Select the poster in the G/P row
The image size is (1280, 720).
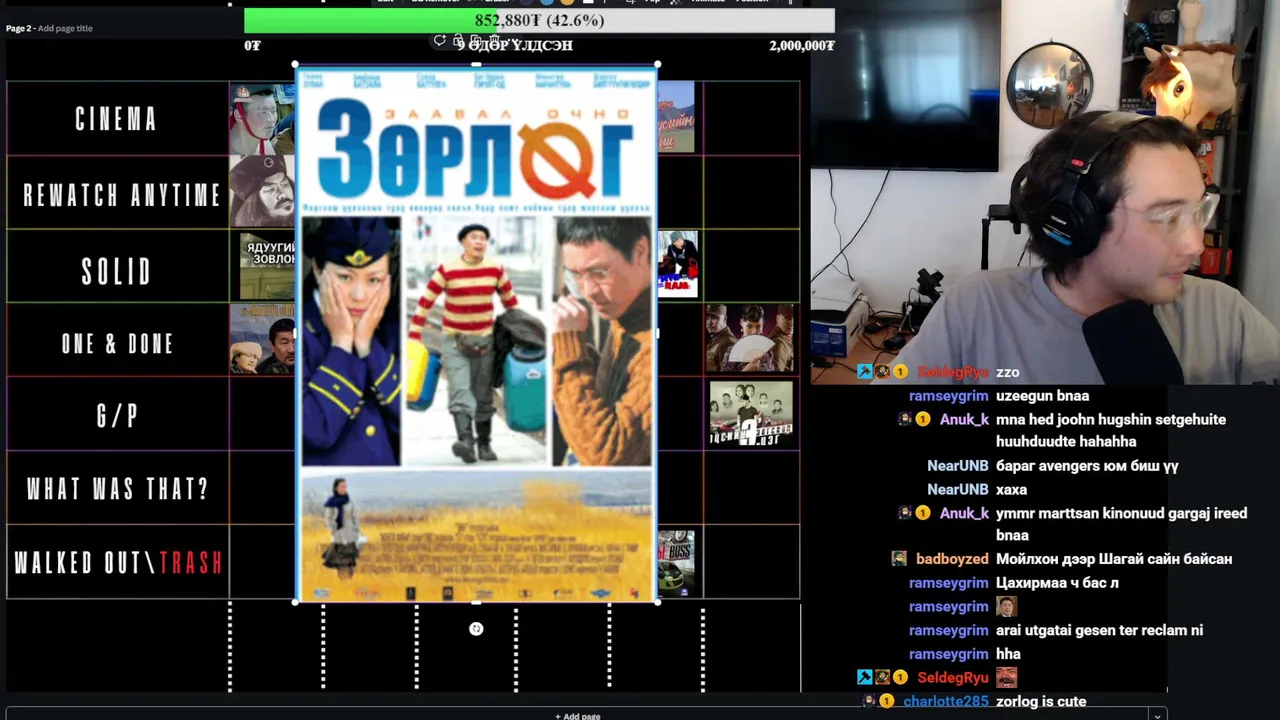click(751, 413)
